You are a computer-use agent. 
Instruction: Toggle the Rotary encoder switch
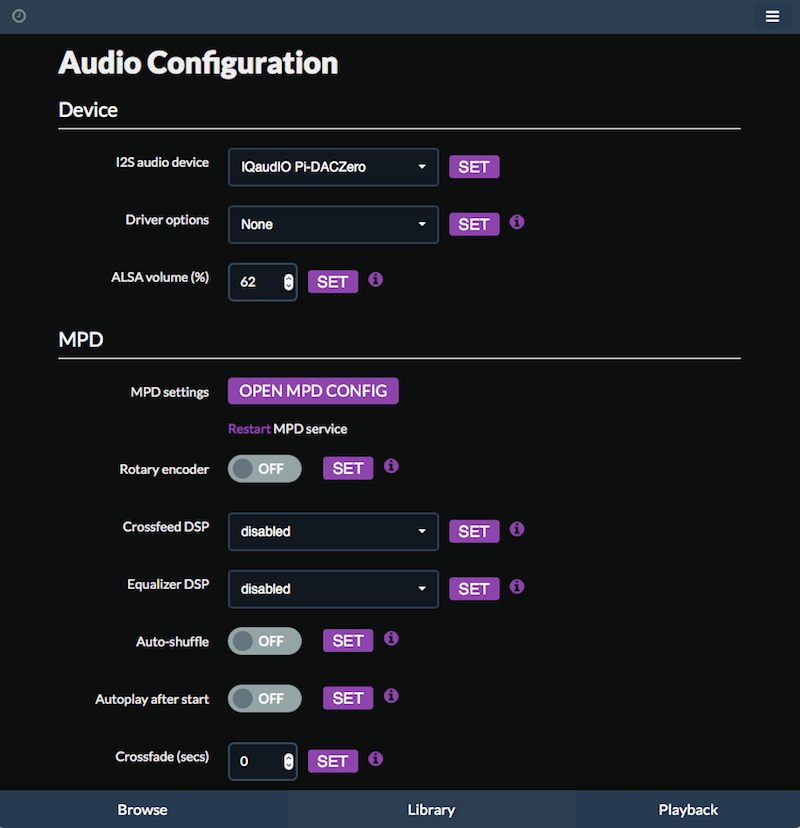point(265,468)
